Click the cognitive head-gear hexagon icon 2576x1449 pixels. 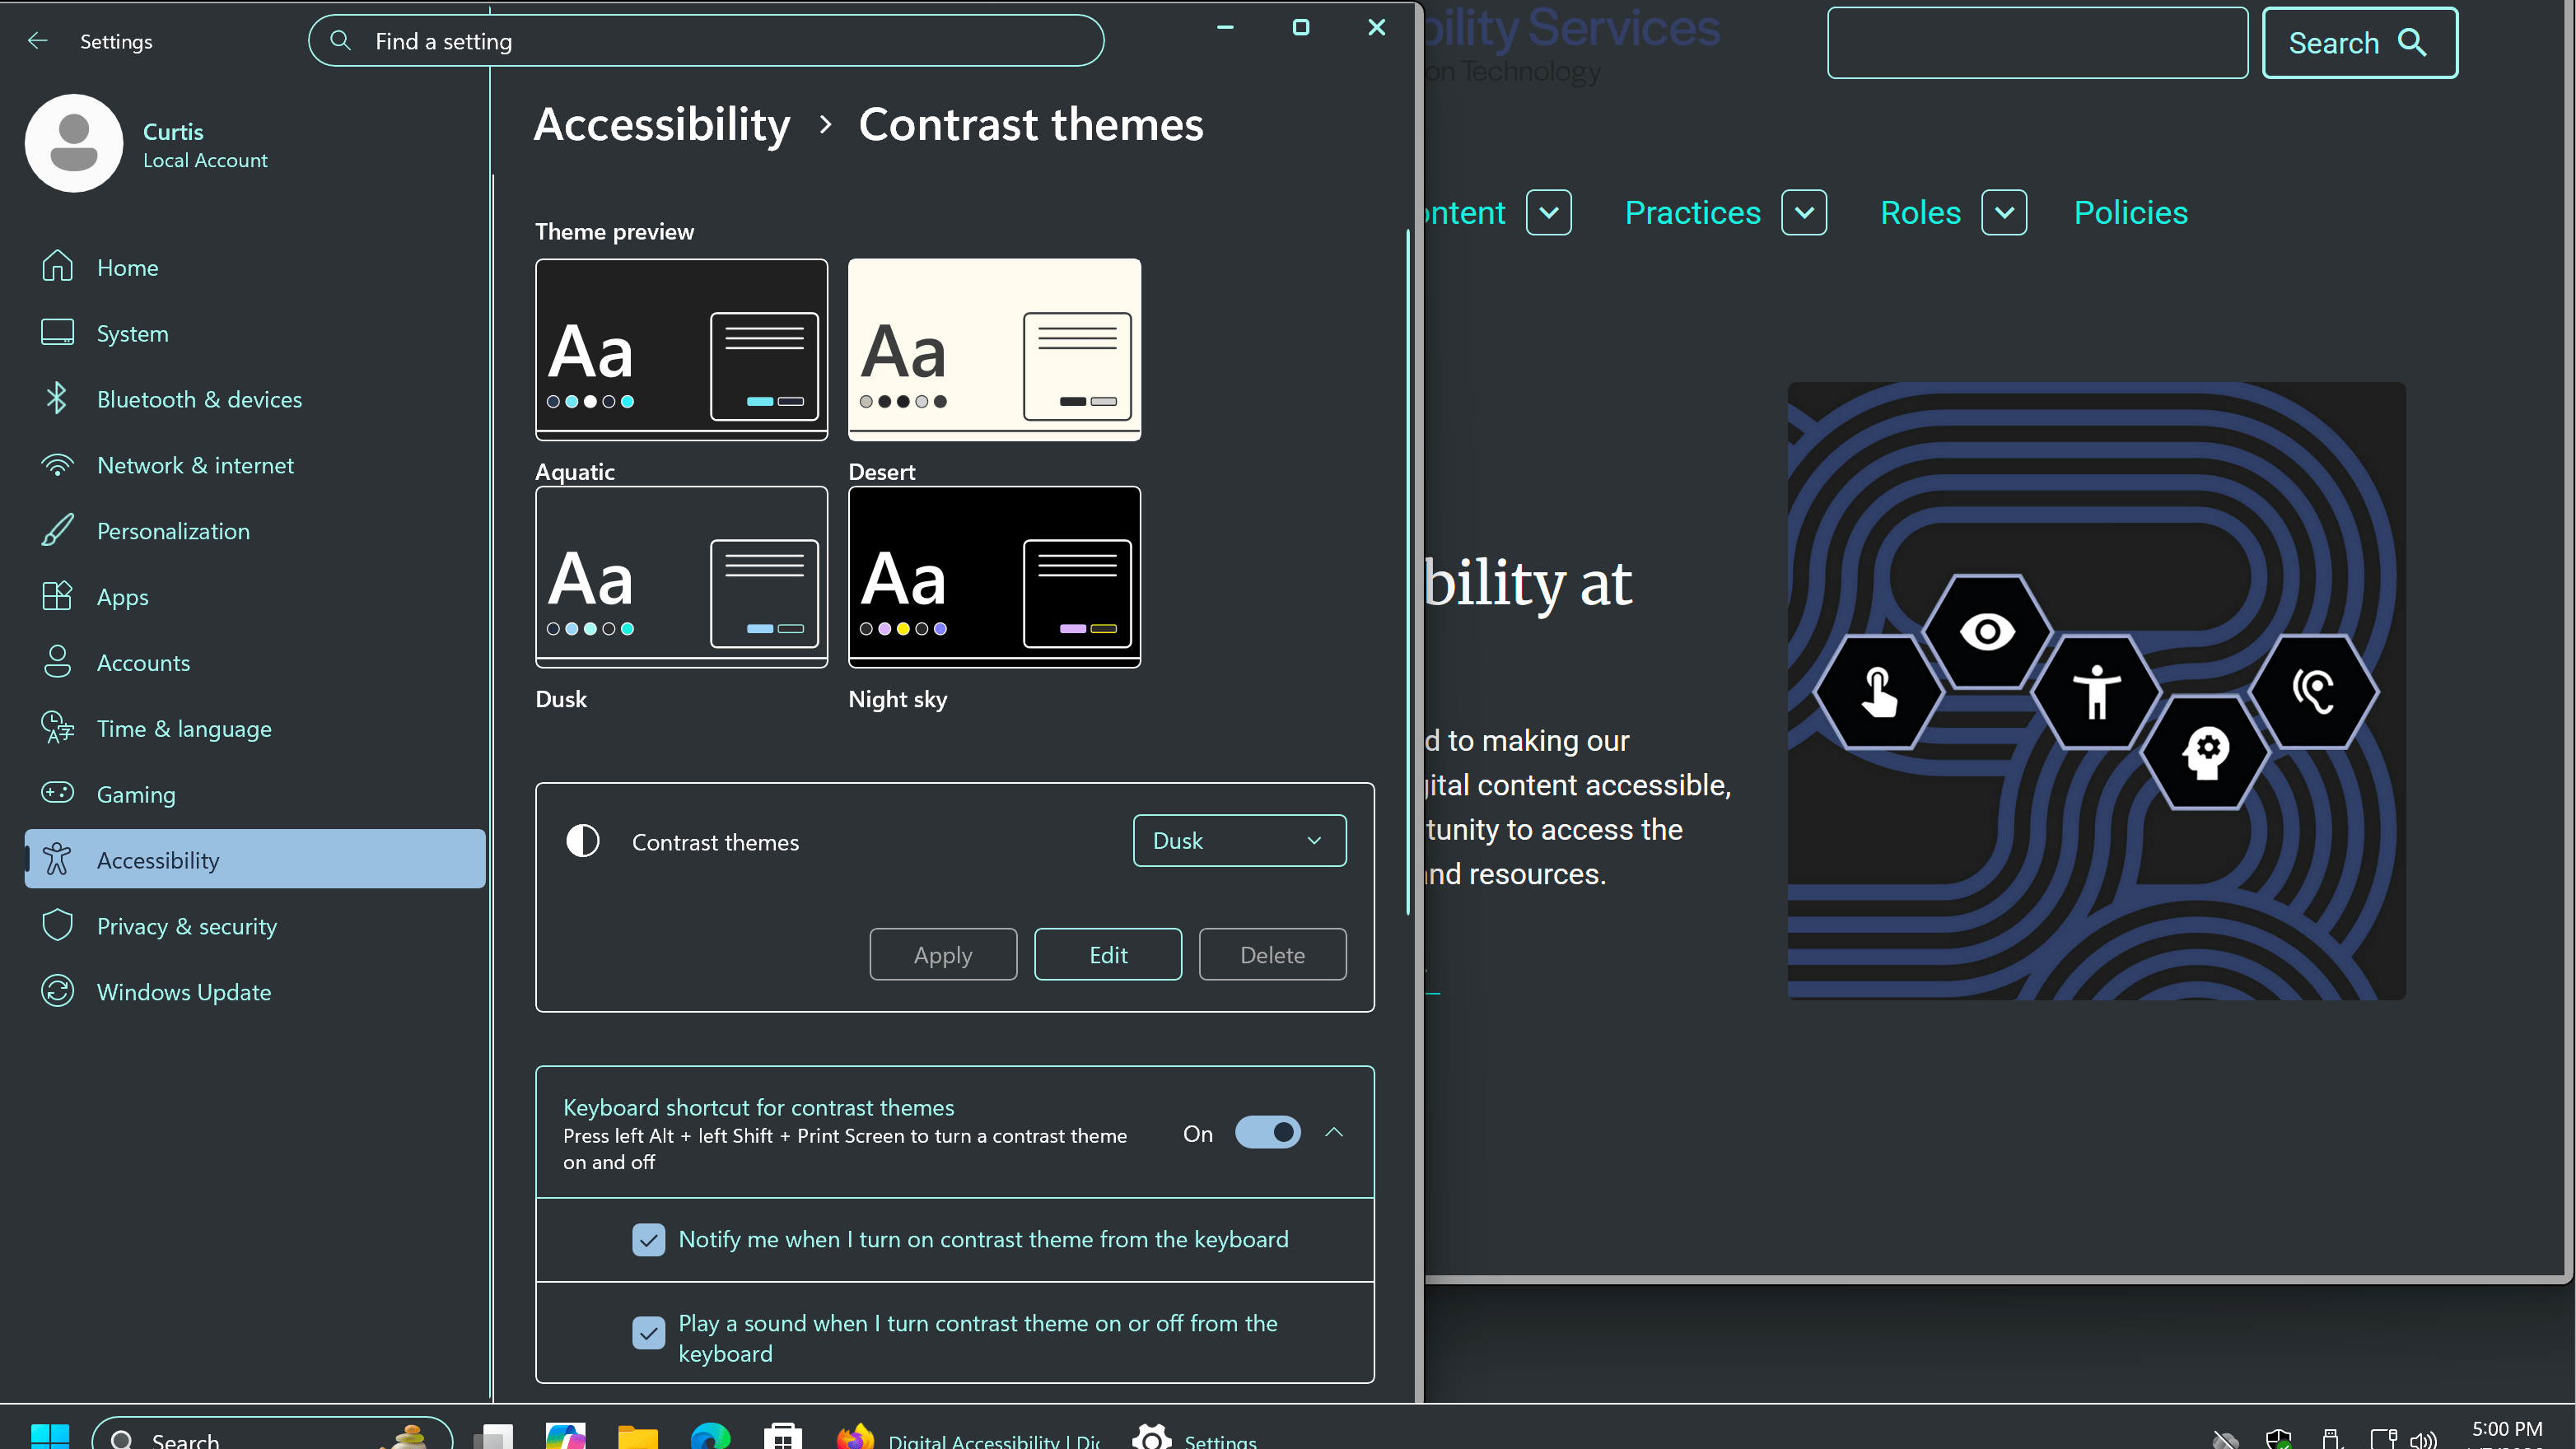point(2206,752)
